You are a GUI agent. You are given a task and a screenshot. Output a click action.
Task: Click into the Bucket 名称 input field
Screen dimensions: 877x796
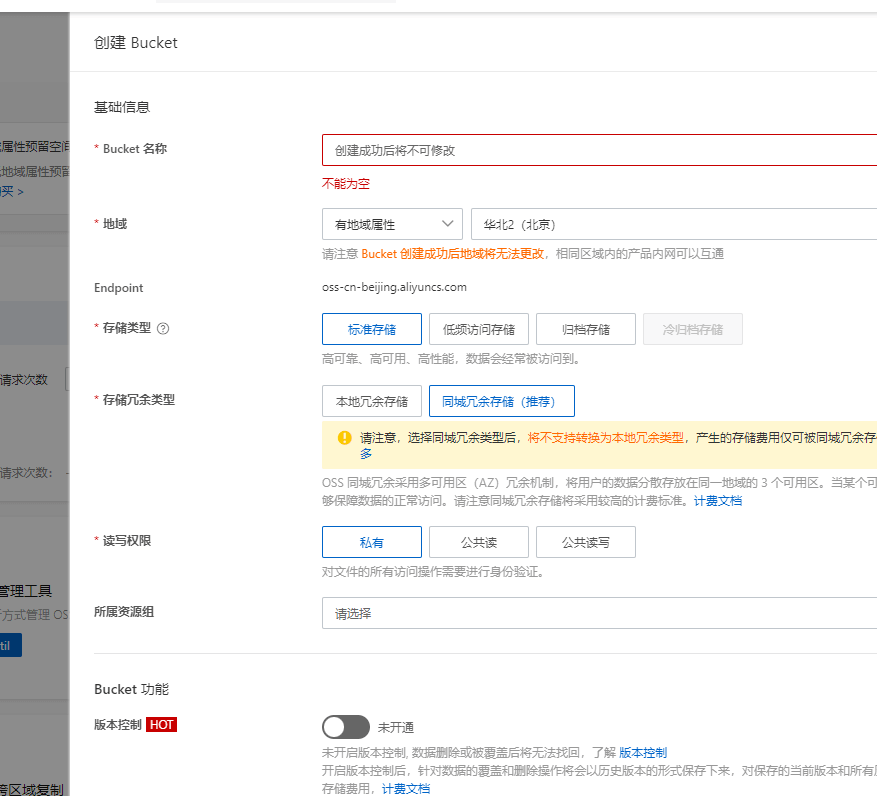click(x=600, y=150)
